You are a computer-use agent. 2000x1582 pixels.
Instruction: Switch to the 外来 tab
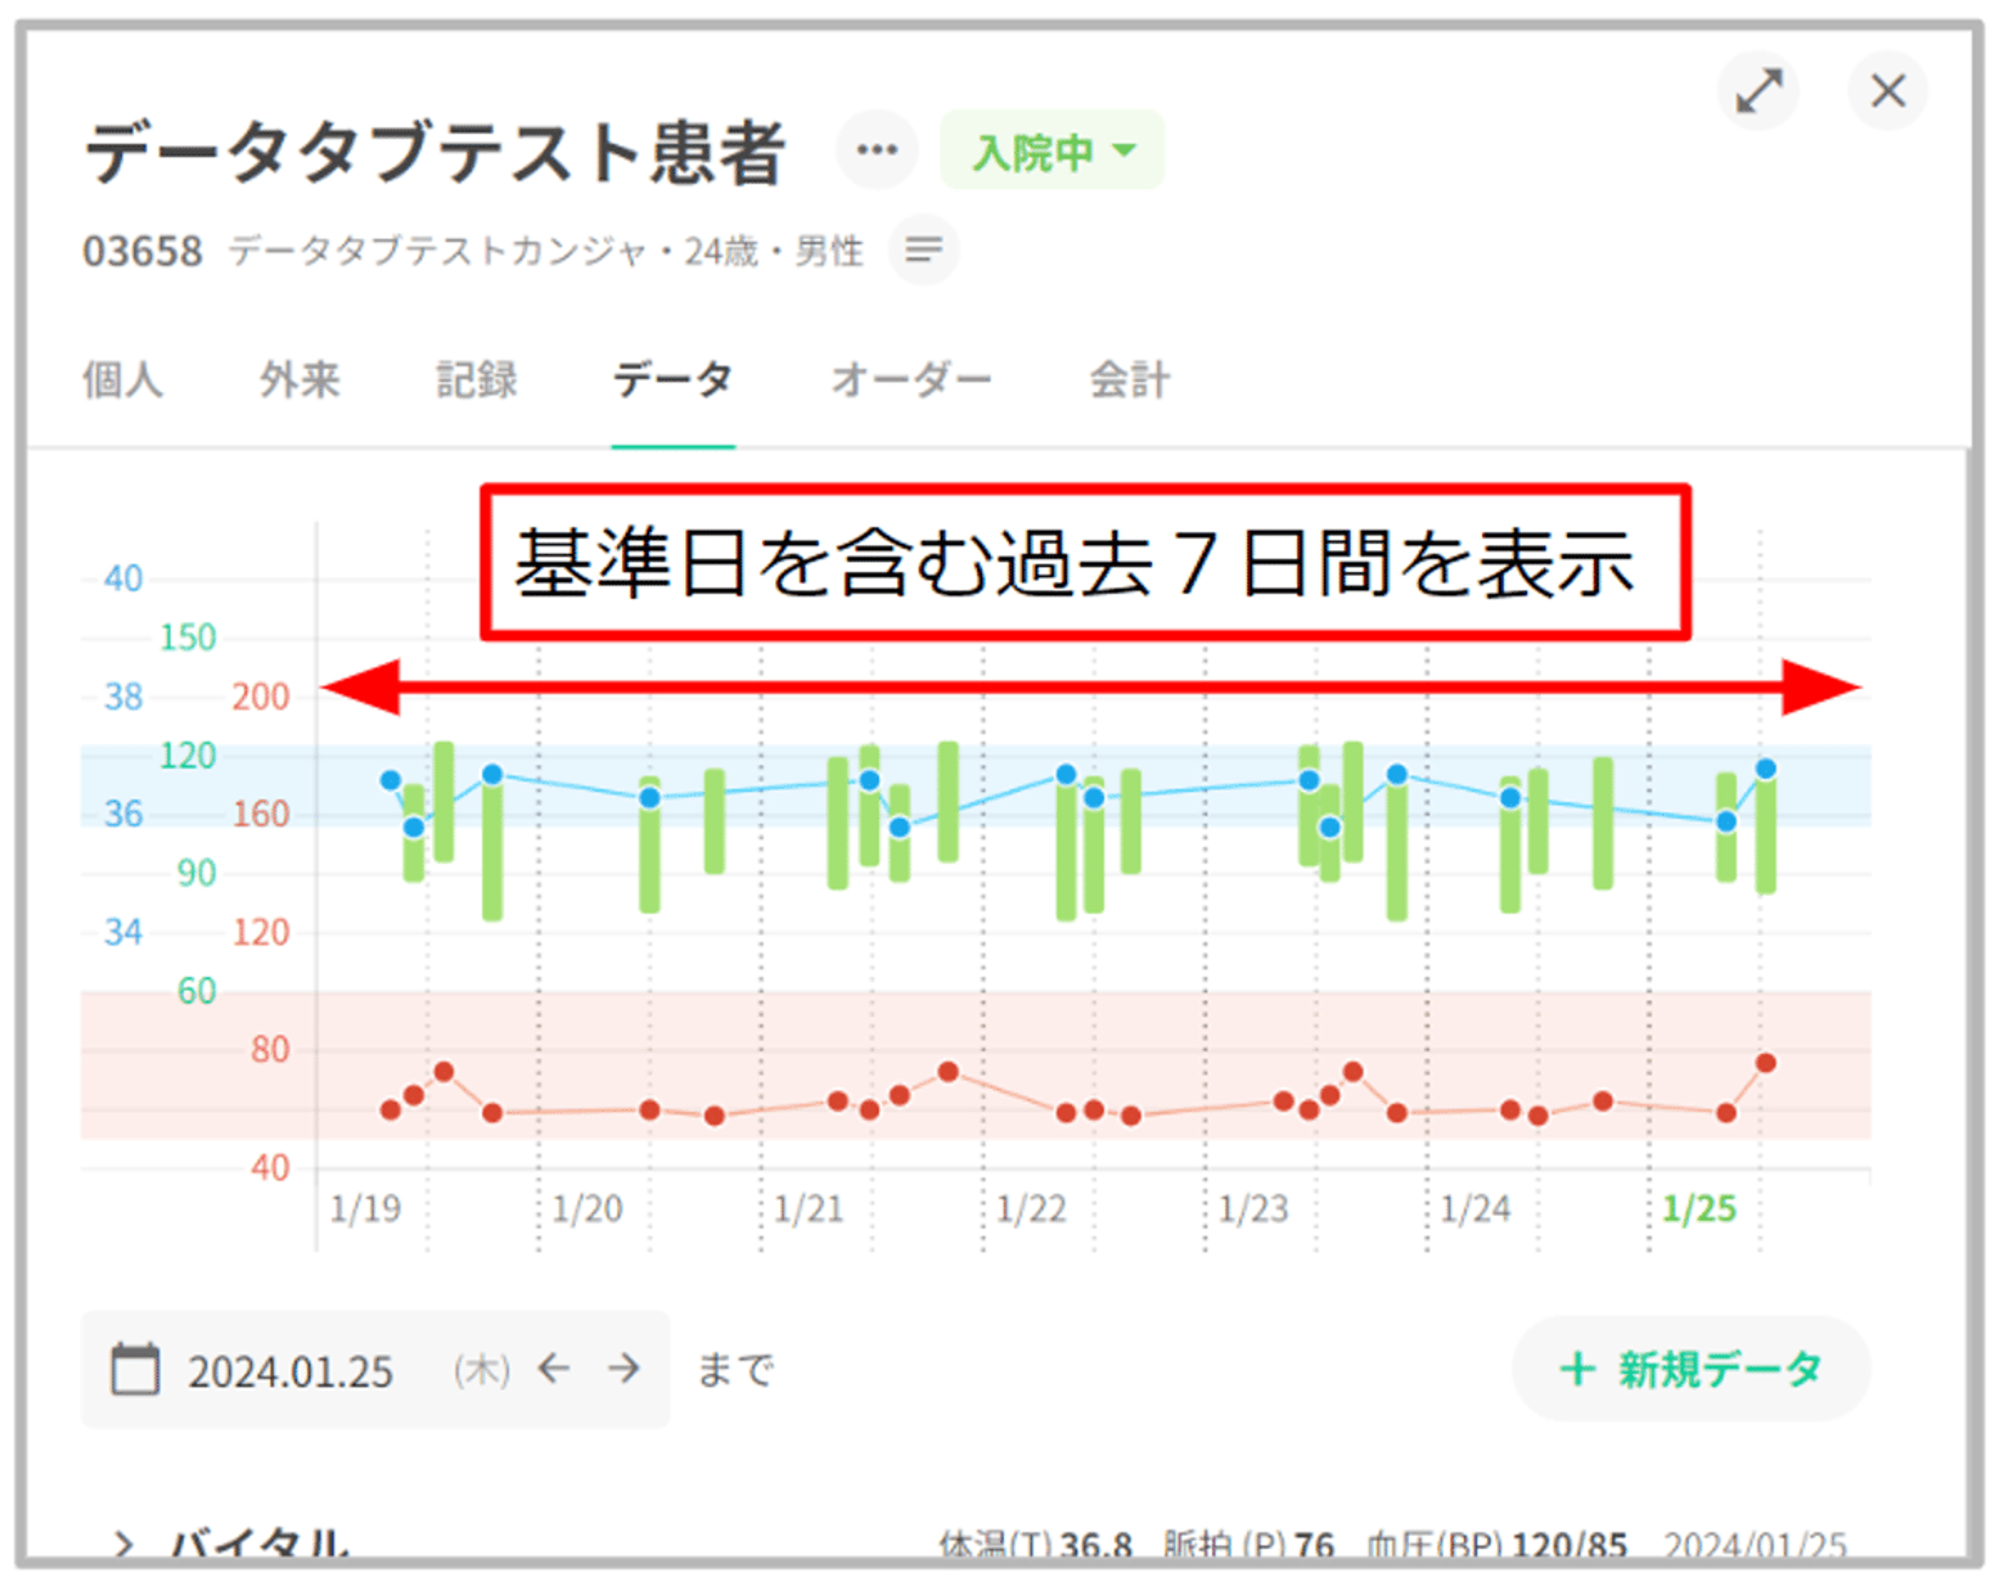(x=299, y=380)
